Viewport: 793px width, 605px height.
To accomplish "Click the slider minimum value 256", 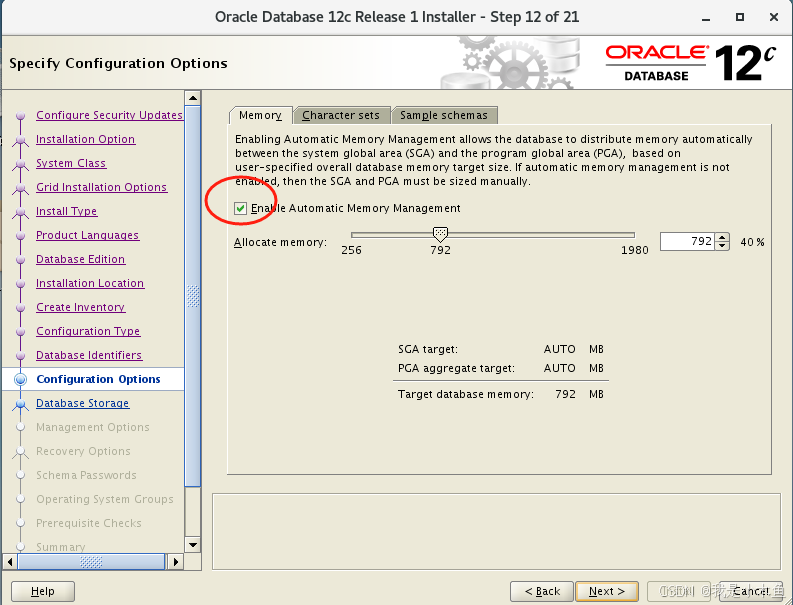I will [351, 250].
